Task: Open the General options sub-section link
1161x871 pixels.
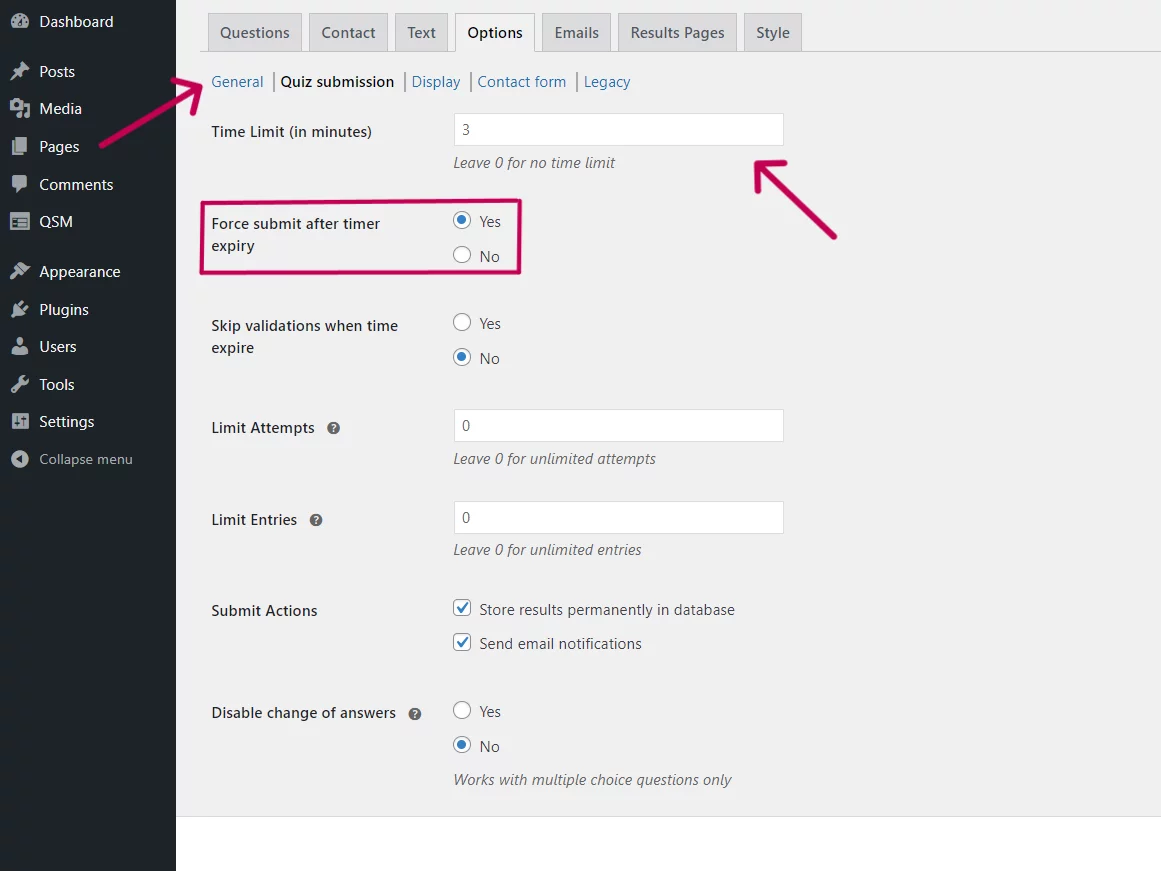Action: pos(237,81)
